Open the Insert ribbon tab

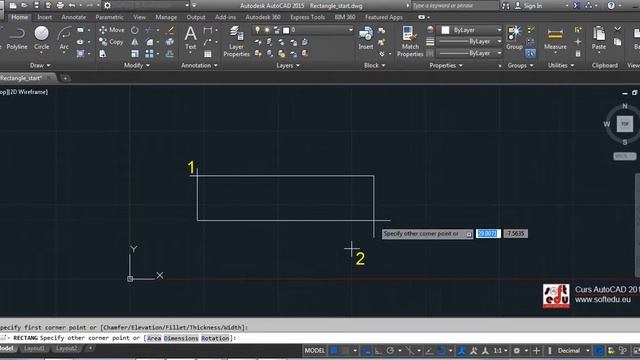[44, 17]
